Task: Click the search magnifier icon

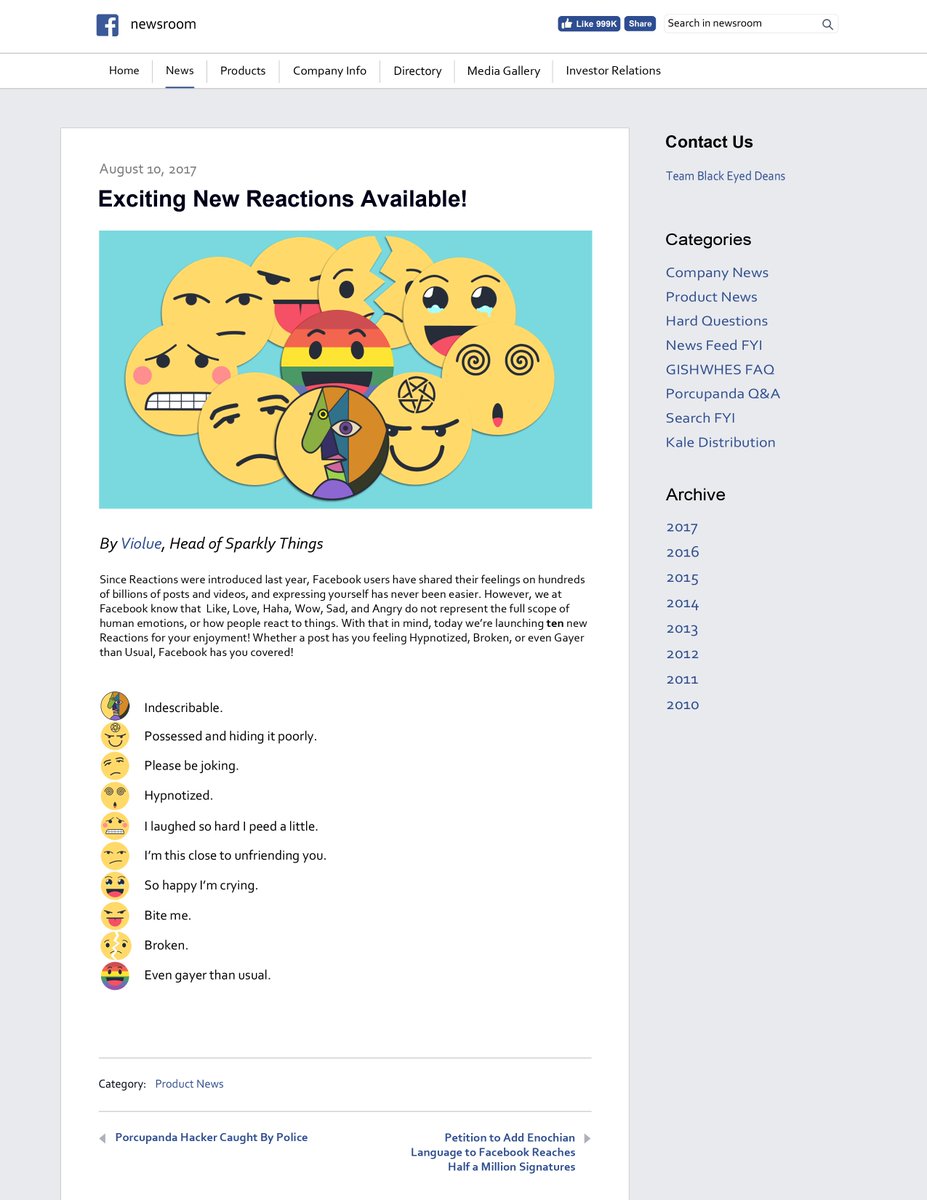Action: 827,24
